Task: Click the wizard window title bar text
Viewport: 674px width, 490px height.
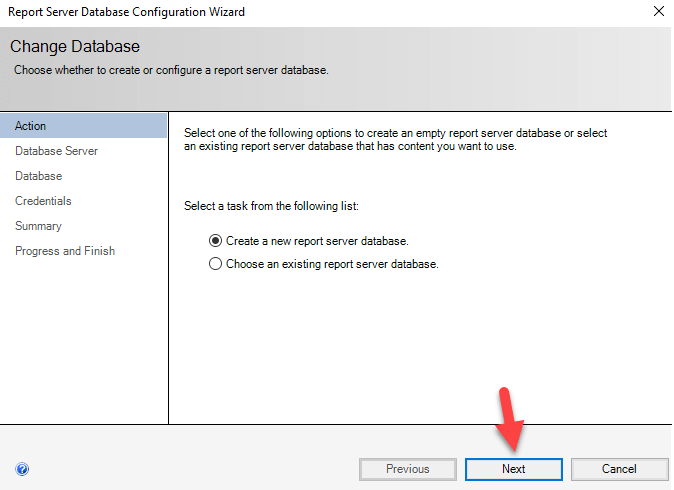Action: click(125, 12)
